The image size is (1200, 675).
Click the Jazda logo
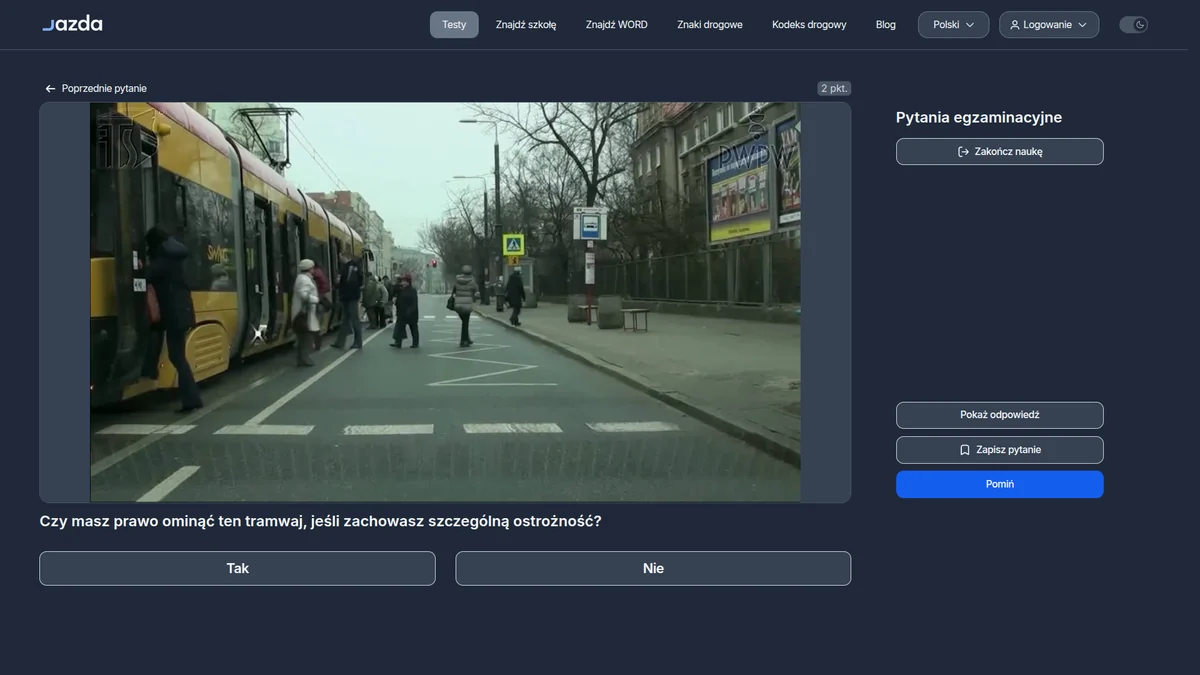tap(72, 24)
